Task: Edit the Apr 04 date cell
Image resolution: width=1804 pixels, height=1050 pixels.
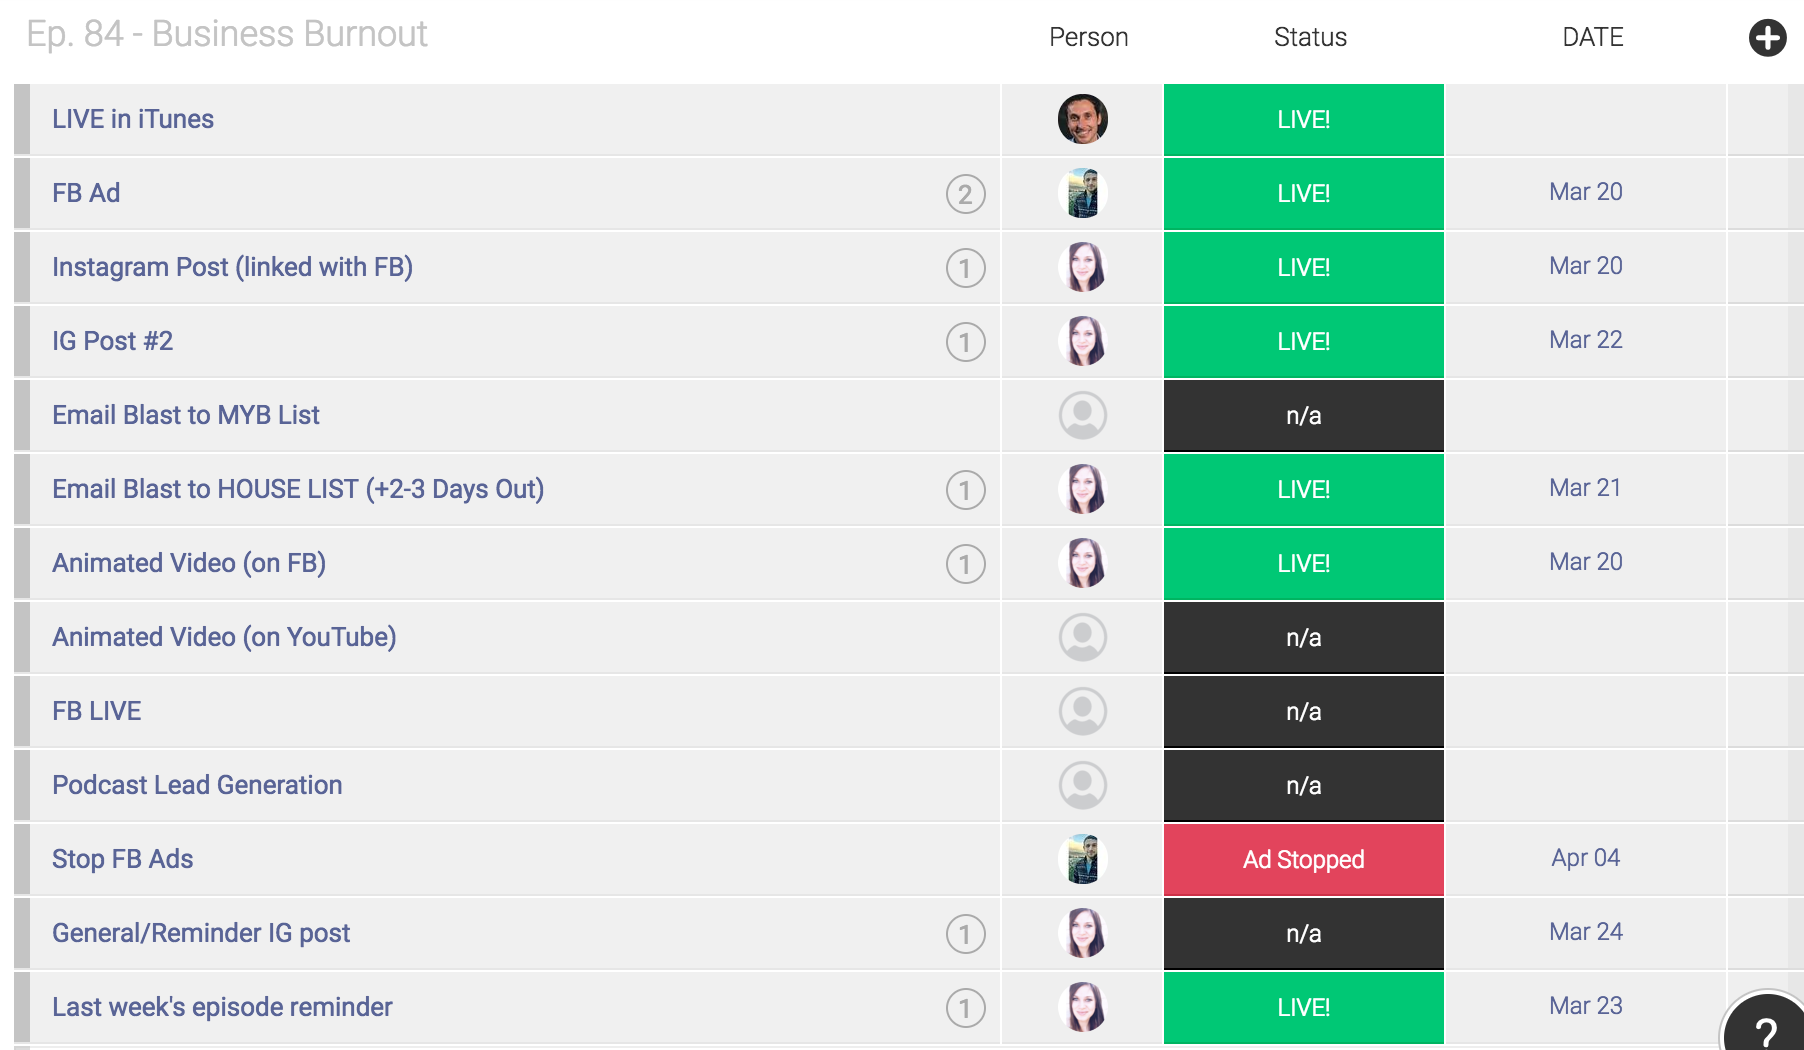Action: 1585,858
